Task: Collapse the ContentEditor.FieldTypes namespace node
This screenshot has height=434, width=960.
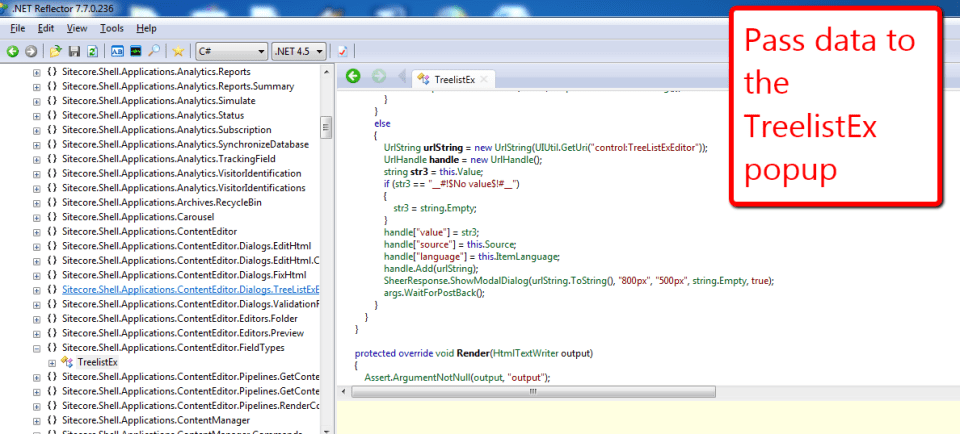Action: point(37,347)
